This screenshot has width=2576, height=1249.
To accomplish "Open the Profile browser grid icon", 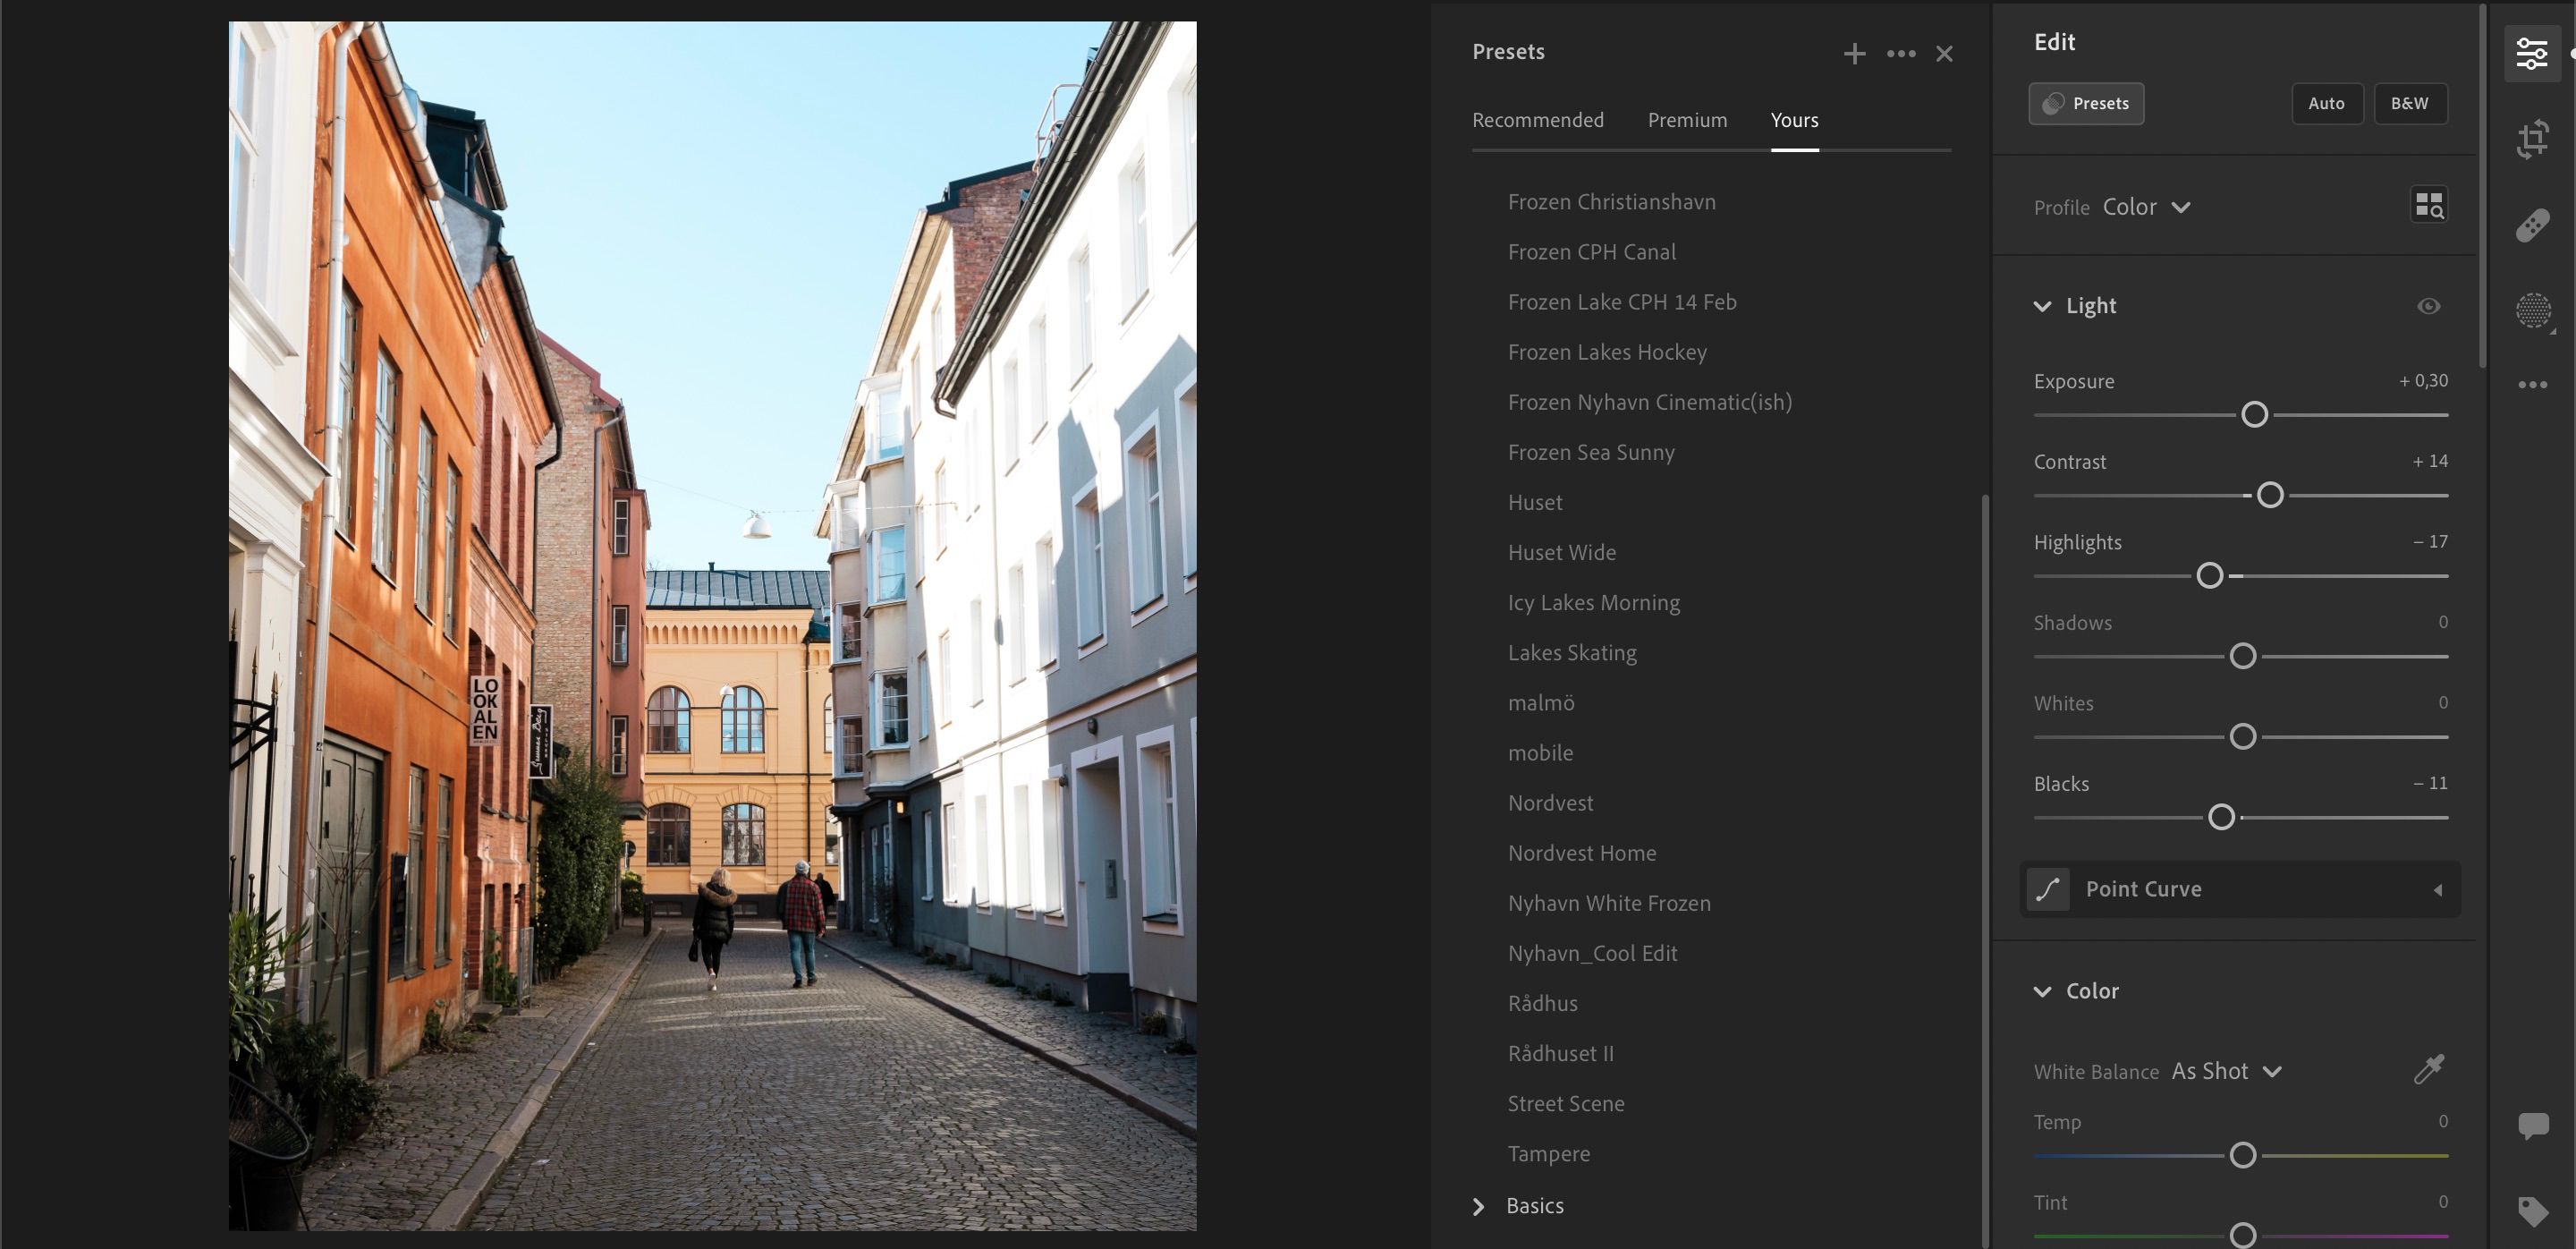I will [x=2430, y=206].
